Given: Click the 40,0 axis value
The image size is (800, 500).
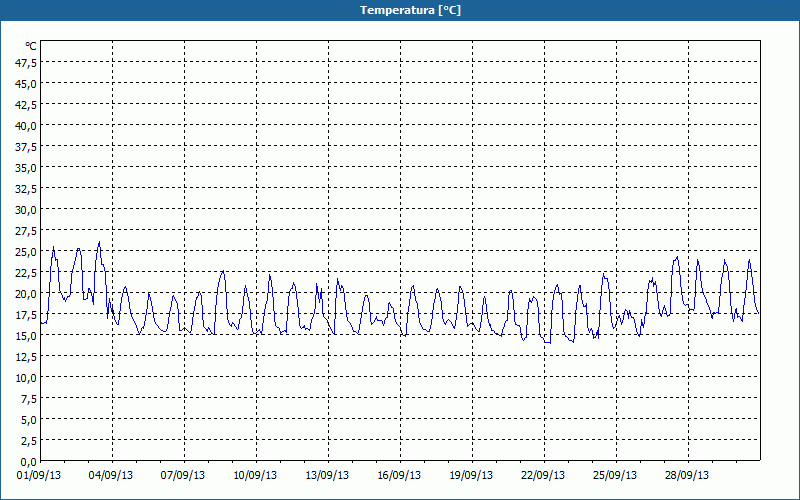Looking at the screenshot, I should tap(26, 126).
